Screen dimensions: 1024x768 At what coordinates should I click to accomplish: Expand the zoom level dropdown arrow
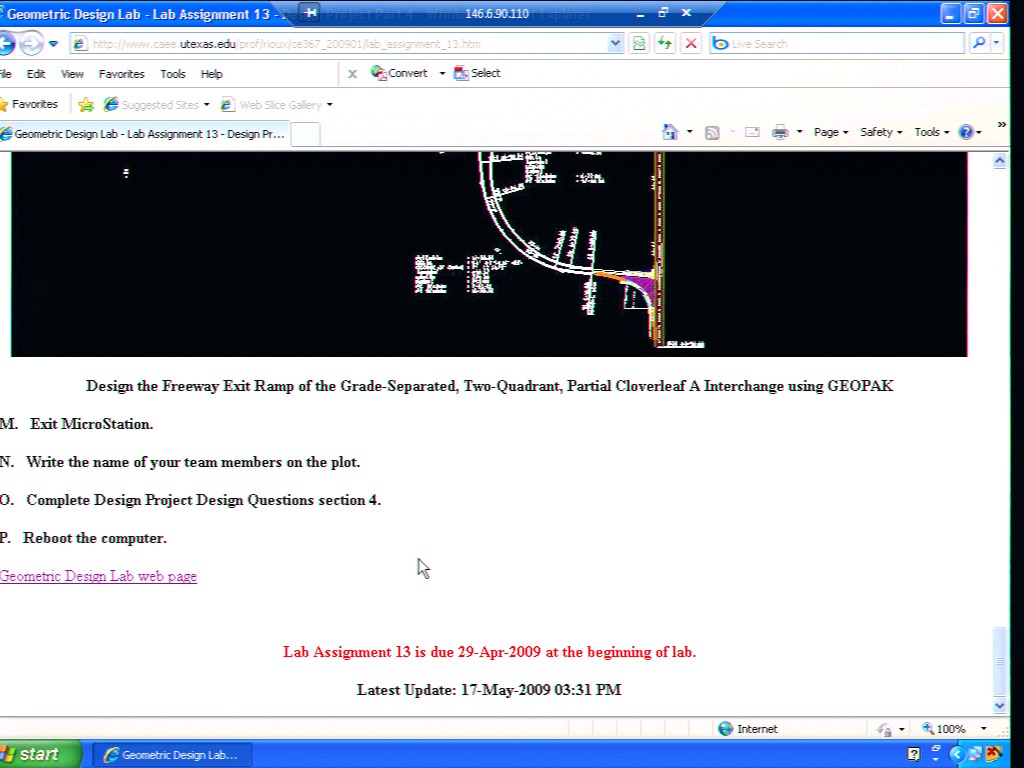[984, 729]
